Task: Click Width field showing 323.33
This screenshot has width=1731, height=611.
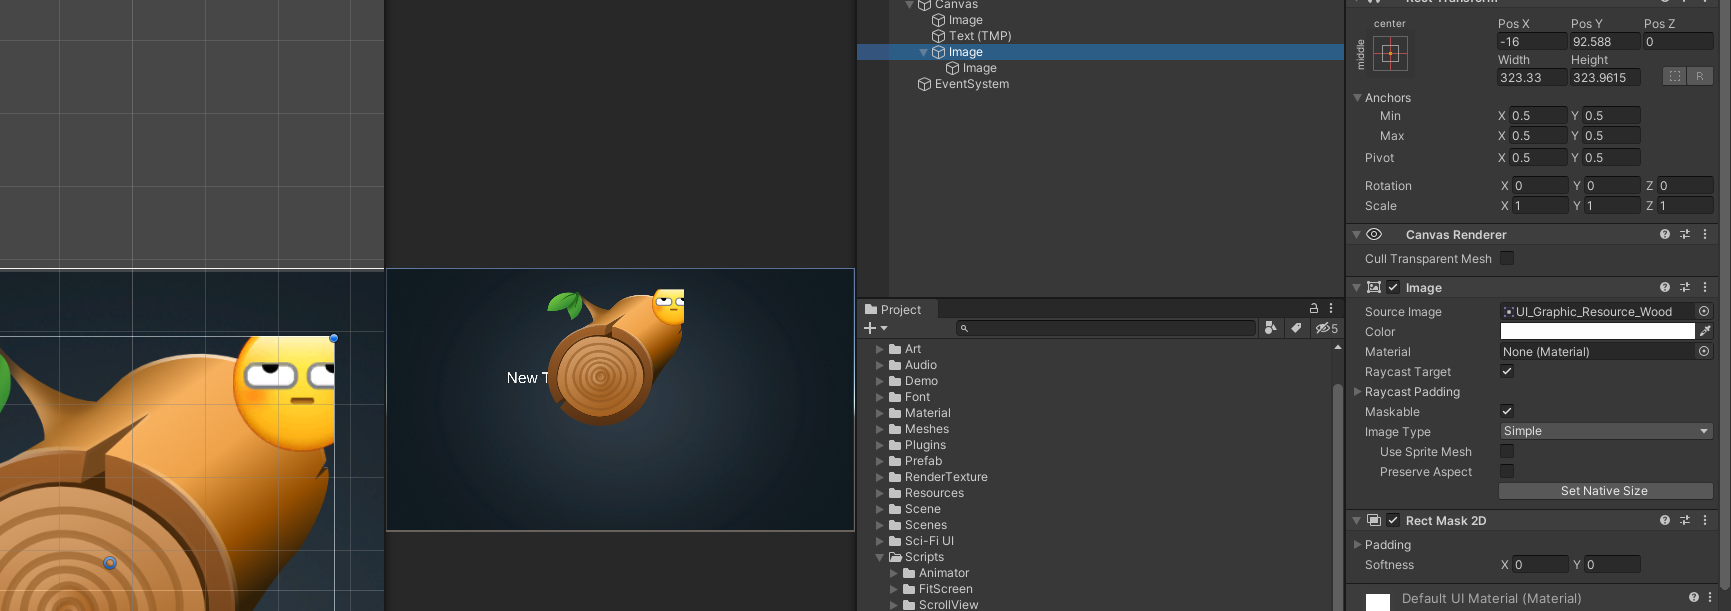Action: [x=1532, y=77]
